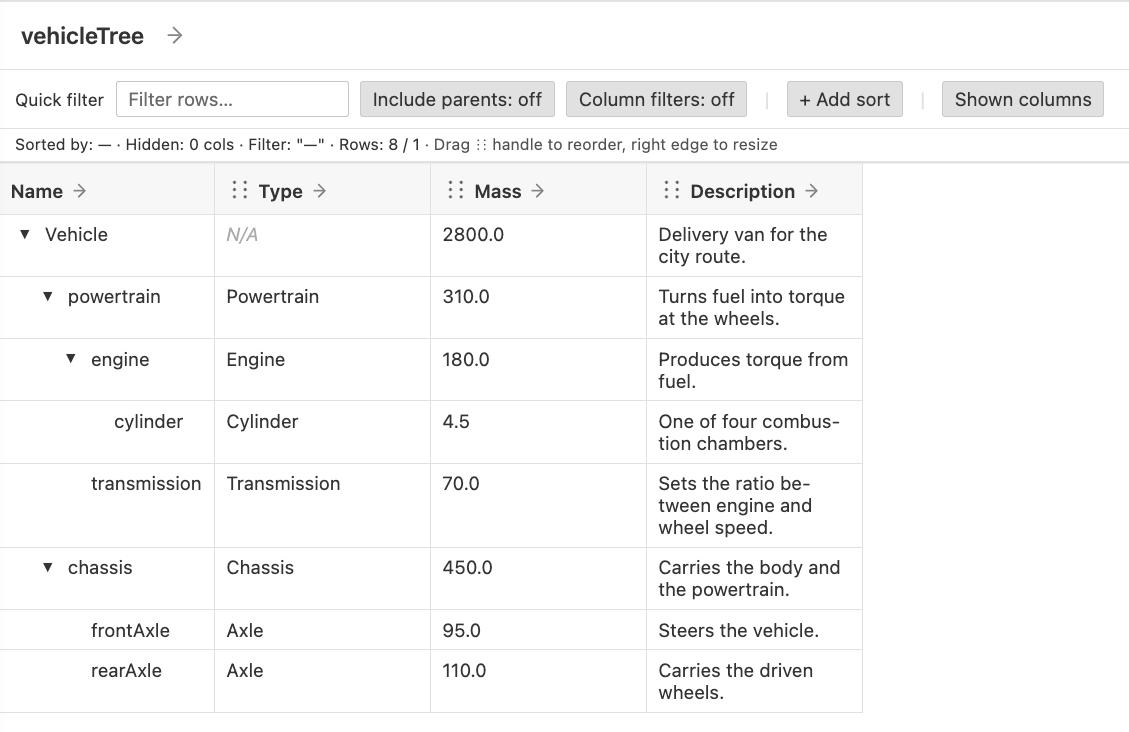Click the mass value 450.0

pos(467,568)
